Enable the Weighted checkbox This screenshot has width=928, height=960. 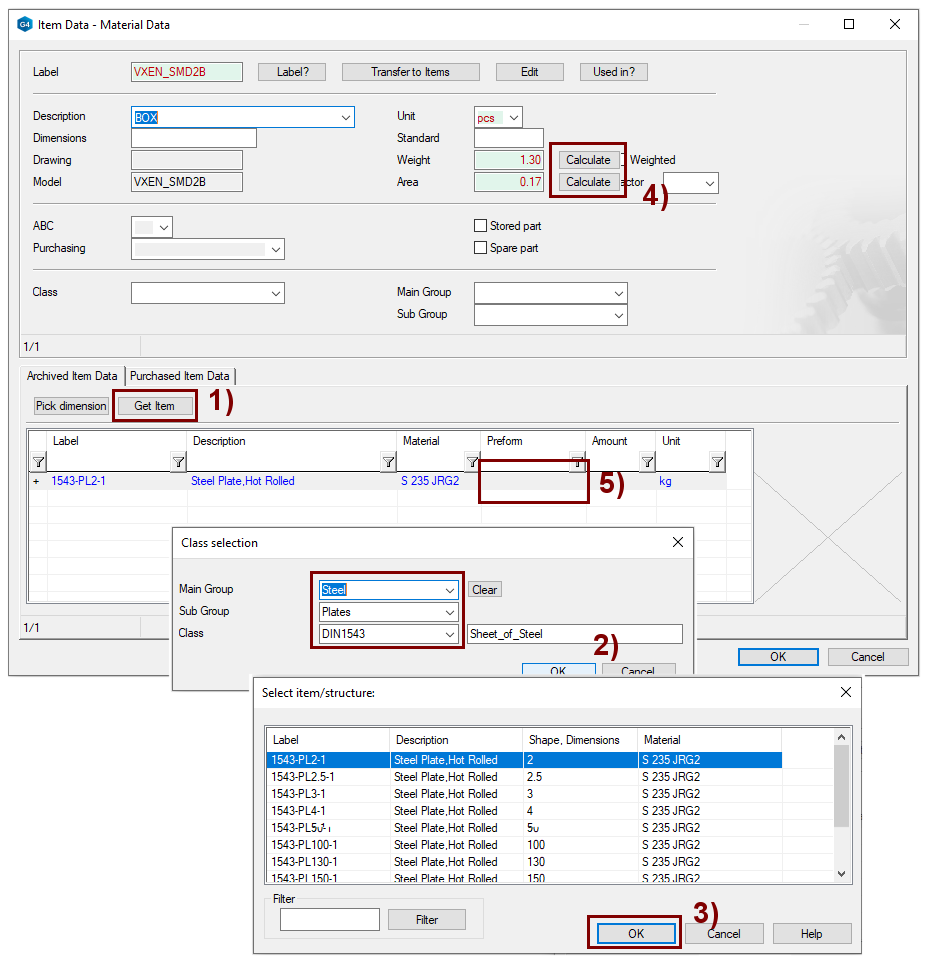point(623,160)
